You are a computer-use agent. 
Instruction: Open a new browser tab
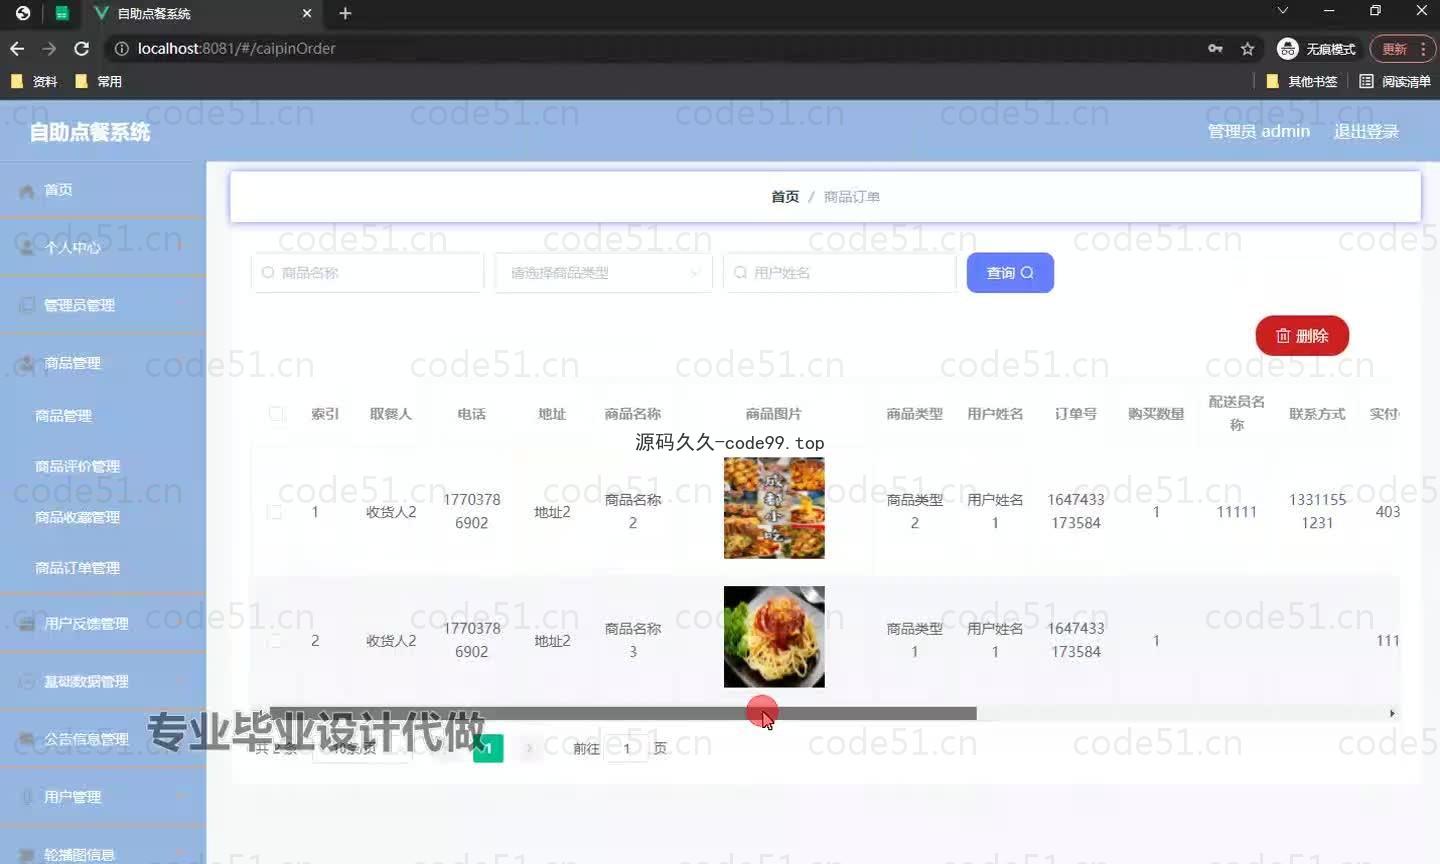point(345,13)
